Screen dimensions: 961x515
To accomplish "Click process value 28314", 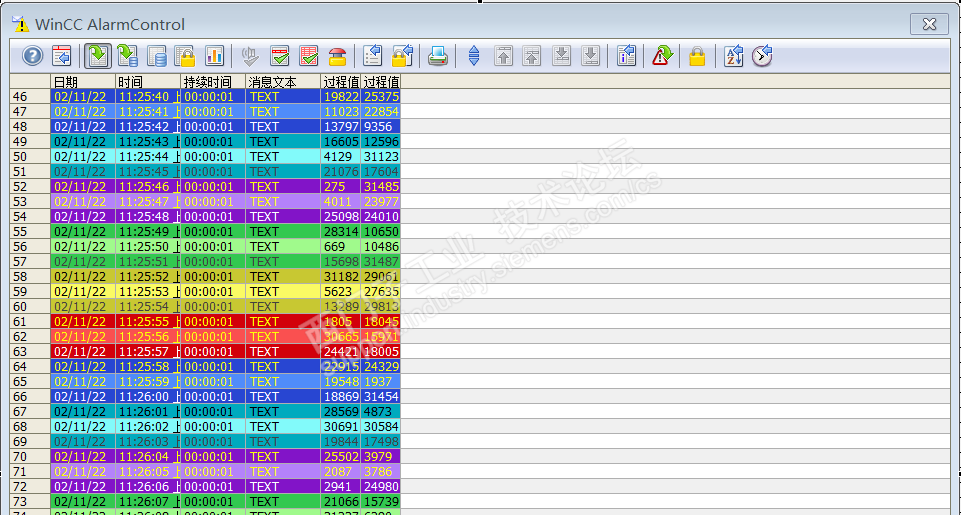I will 341,232.
